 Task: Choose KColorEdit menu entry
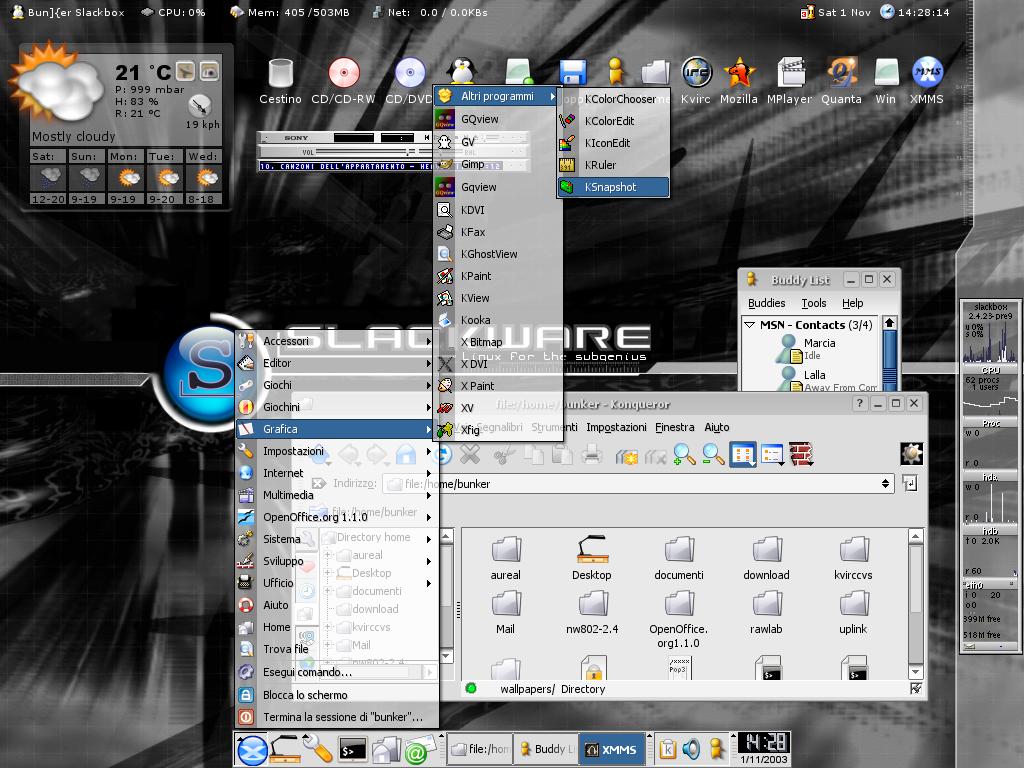click(614, 121)
